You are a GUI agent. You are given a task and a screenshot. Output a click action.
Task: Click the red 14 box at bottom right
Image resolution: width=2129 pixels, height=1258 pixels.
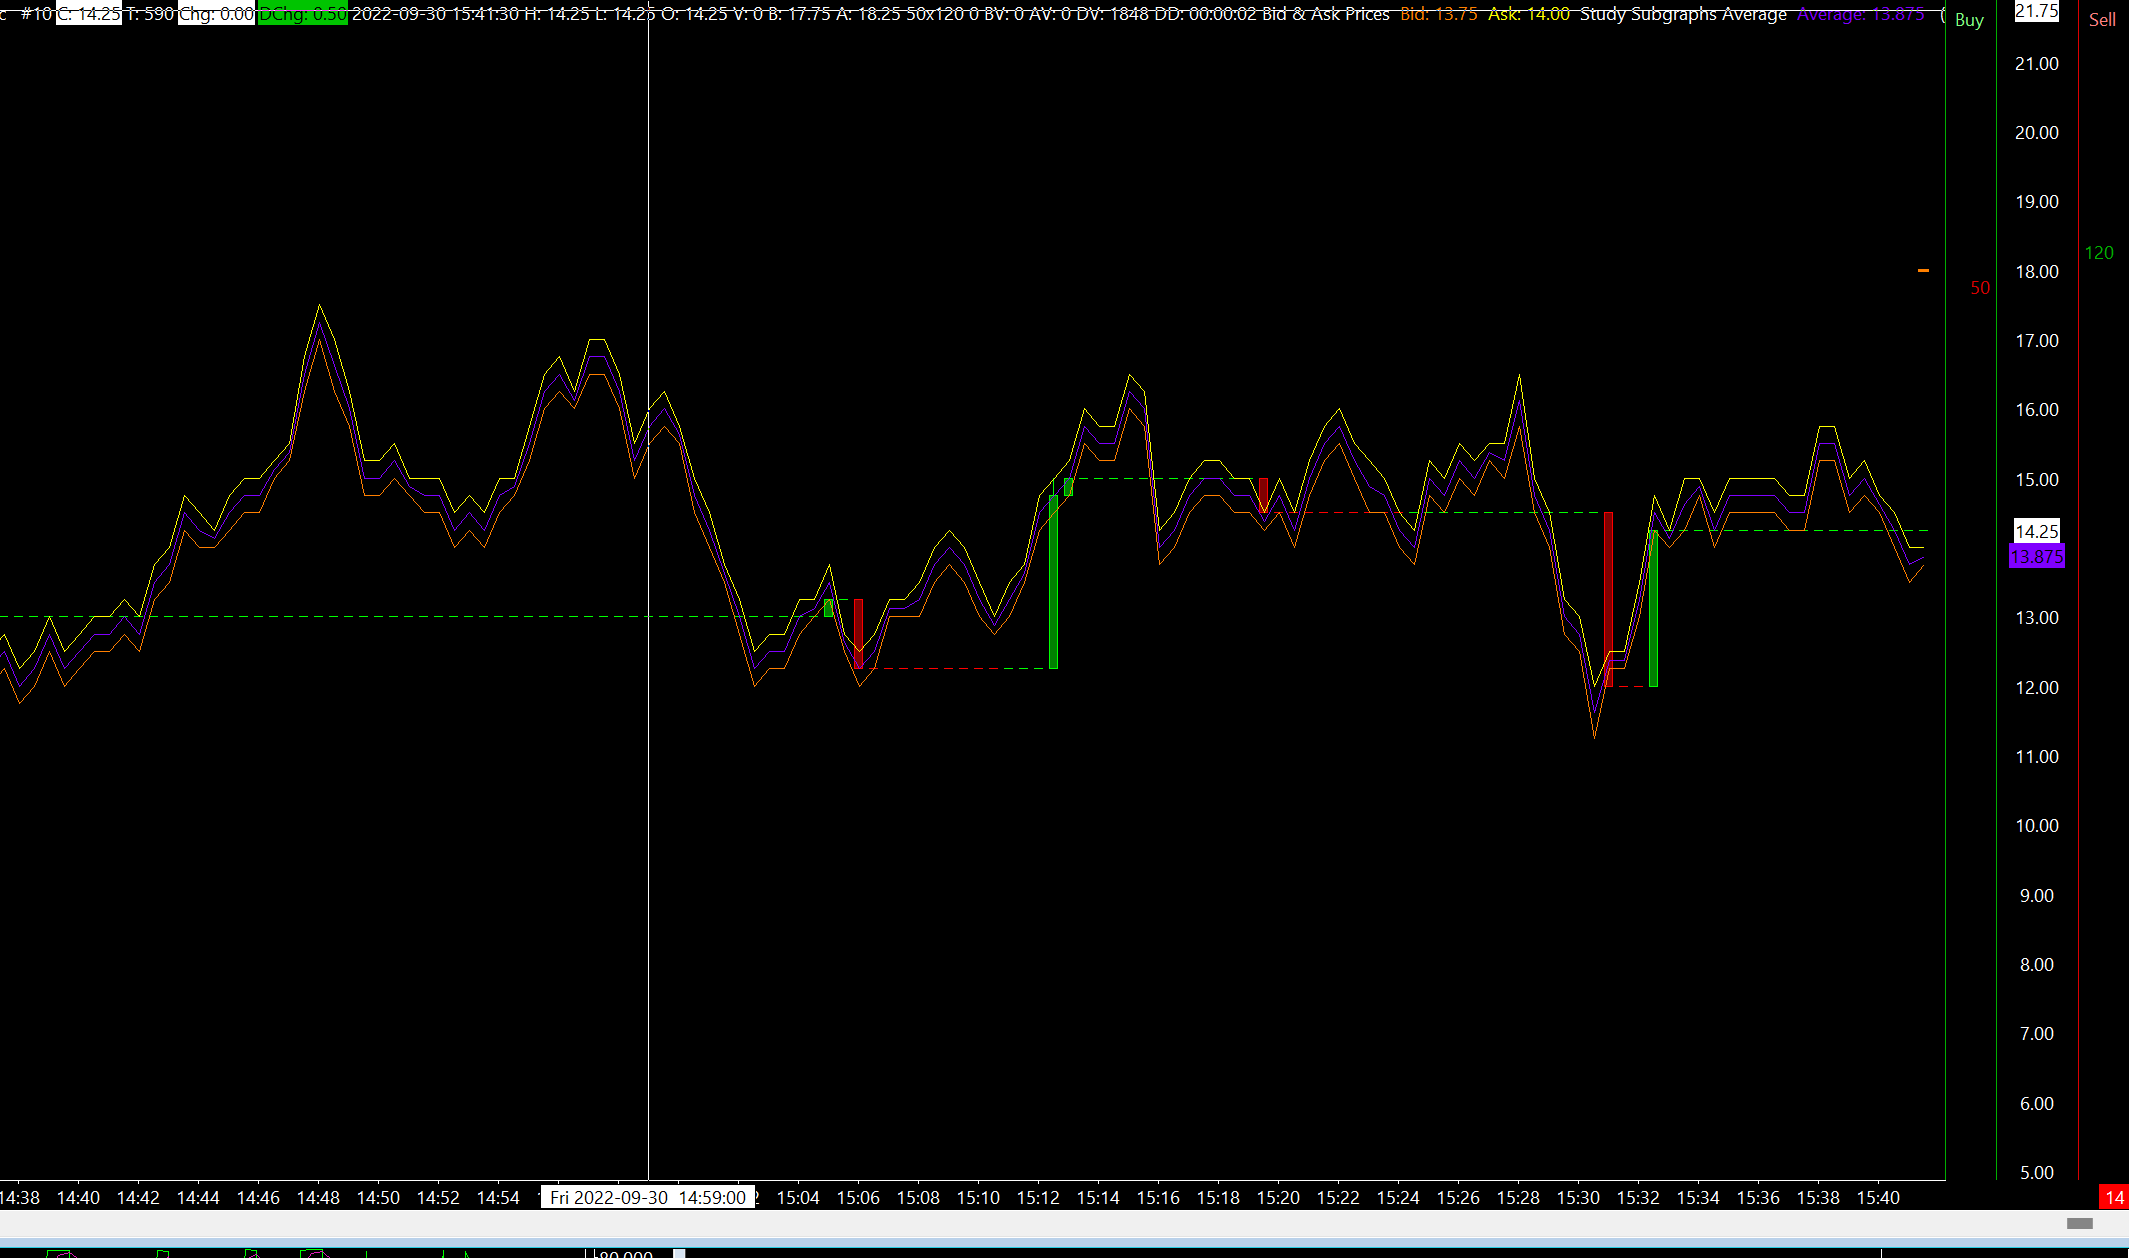point(2113,1197)
